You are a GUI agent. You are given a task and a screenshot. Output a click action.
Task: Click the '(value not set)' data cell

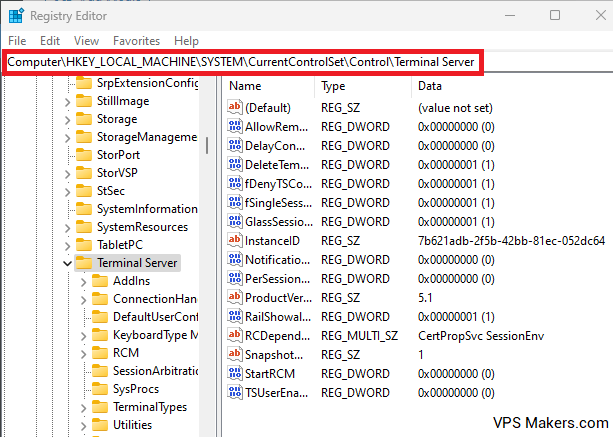(x=455, y=107)
